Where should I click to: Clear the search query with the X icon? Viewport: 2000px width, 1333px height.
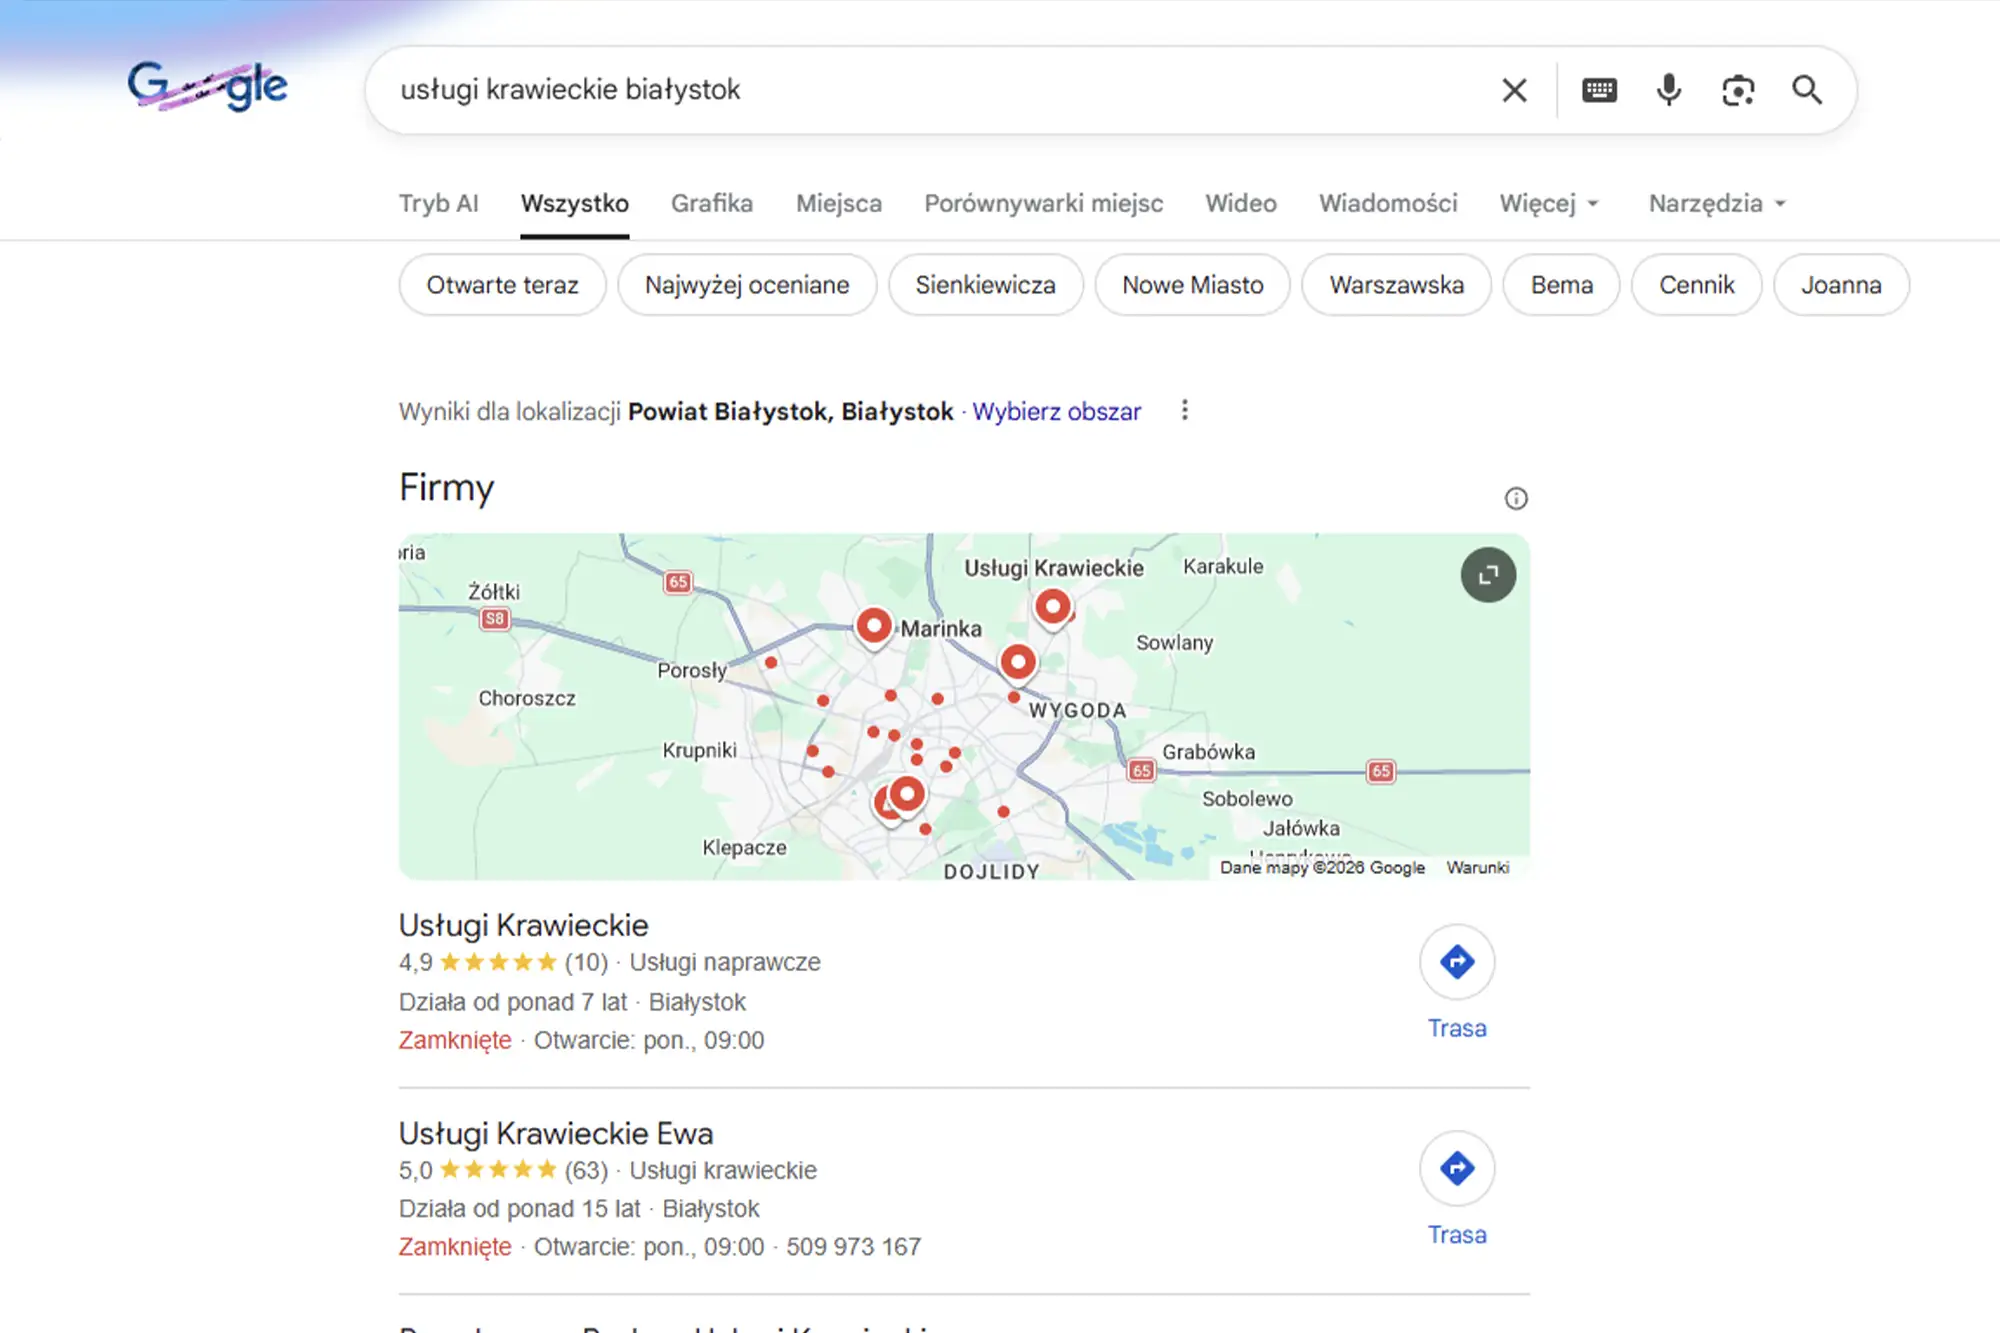click(x=1513, y=90)
